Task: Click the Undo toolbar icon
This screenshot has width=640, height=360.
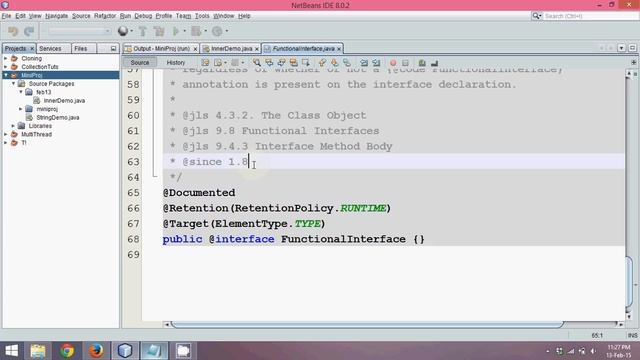Action: pyautogui.click(x=13, y=31)
